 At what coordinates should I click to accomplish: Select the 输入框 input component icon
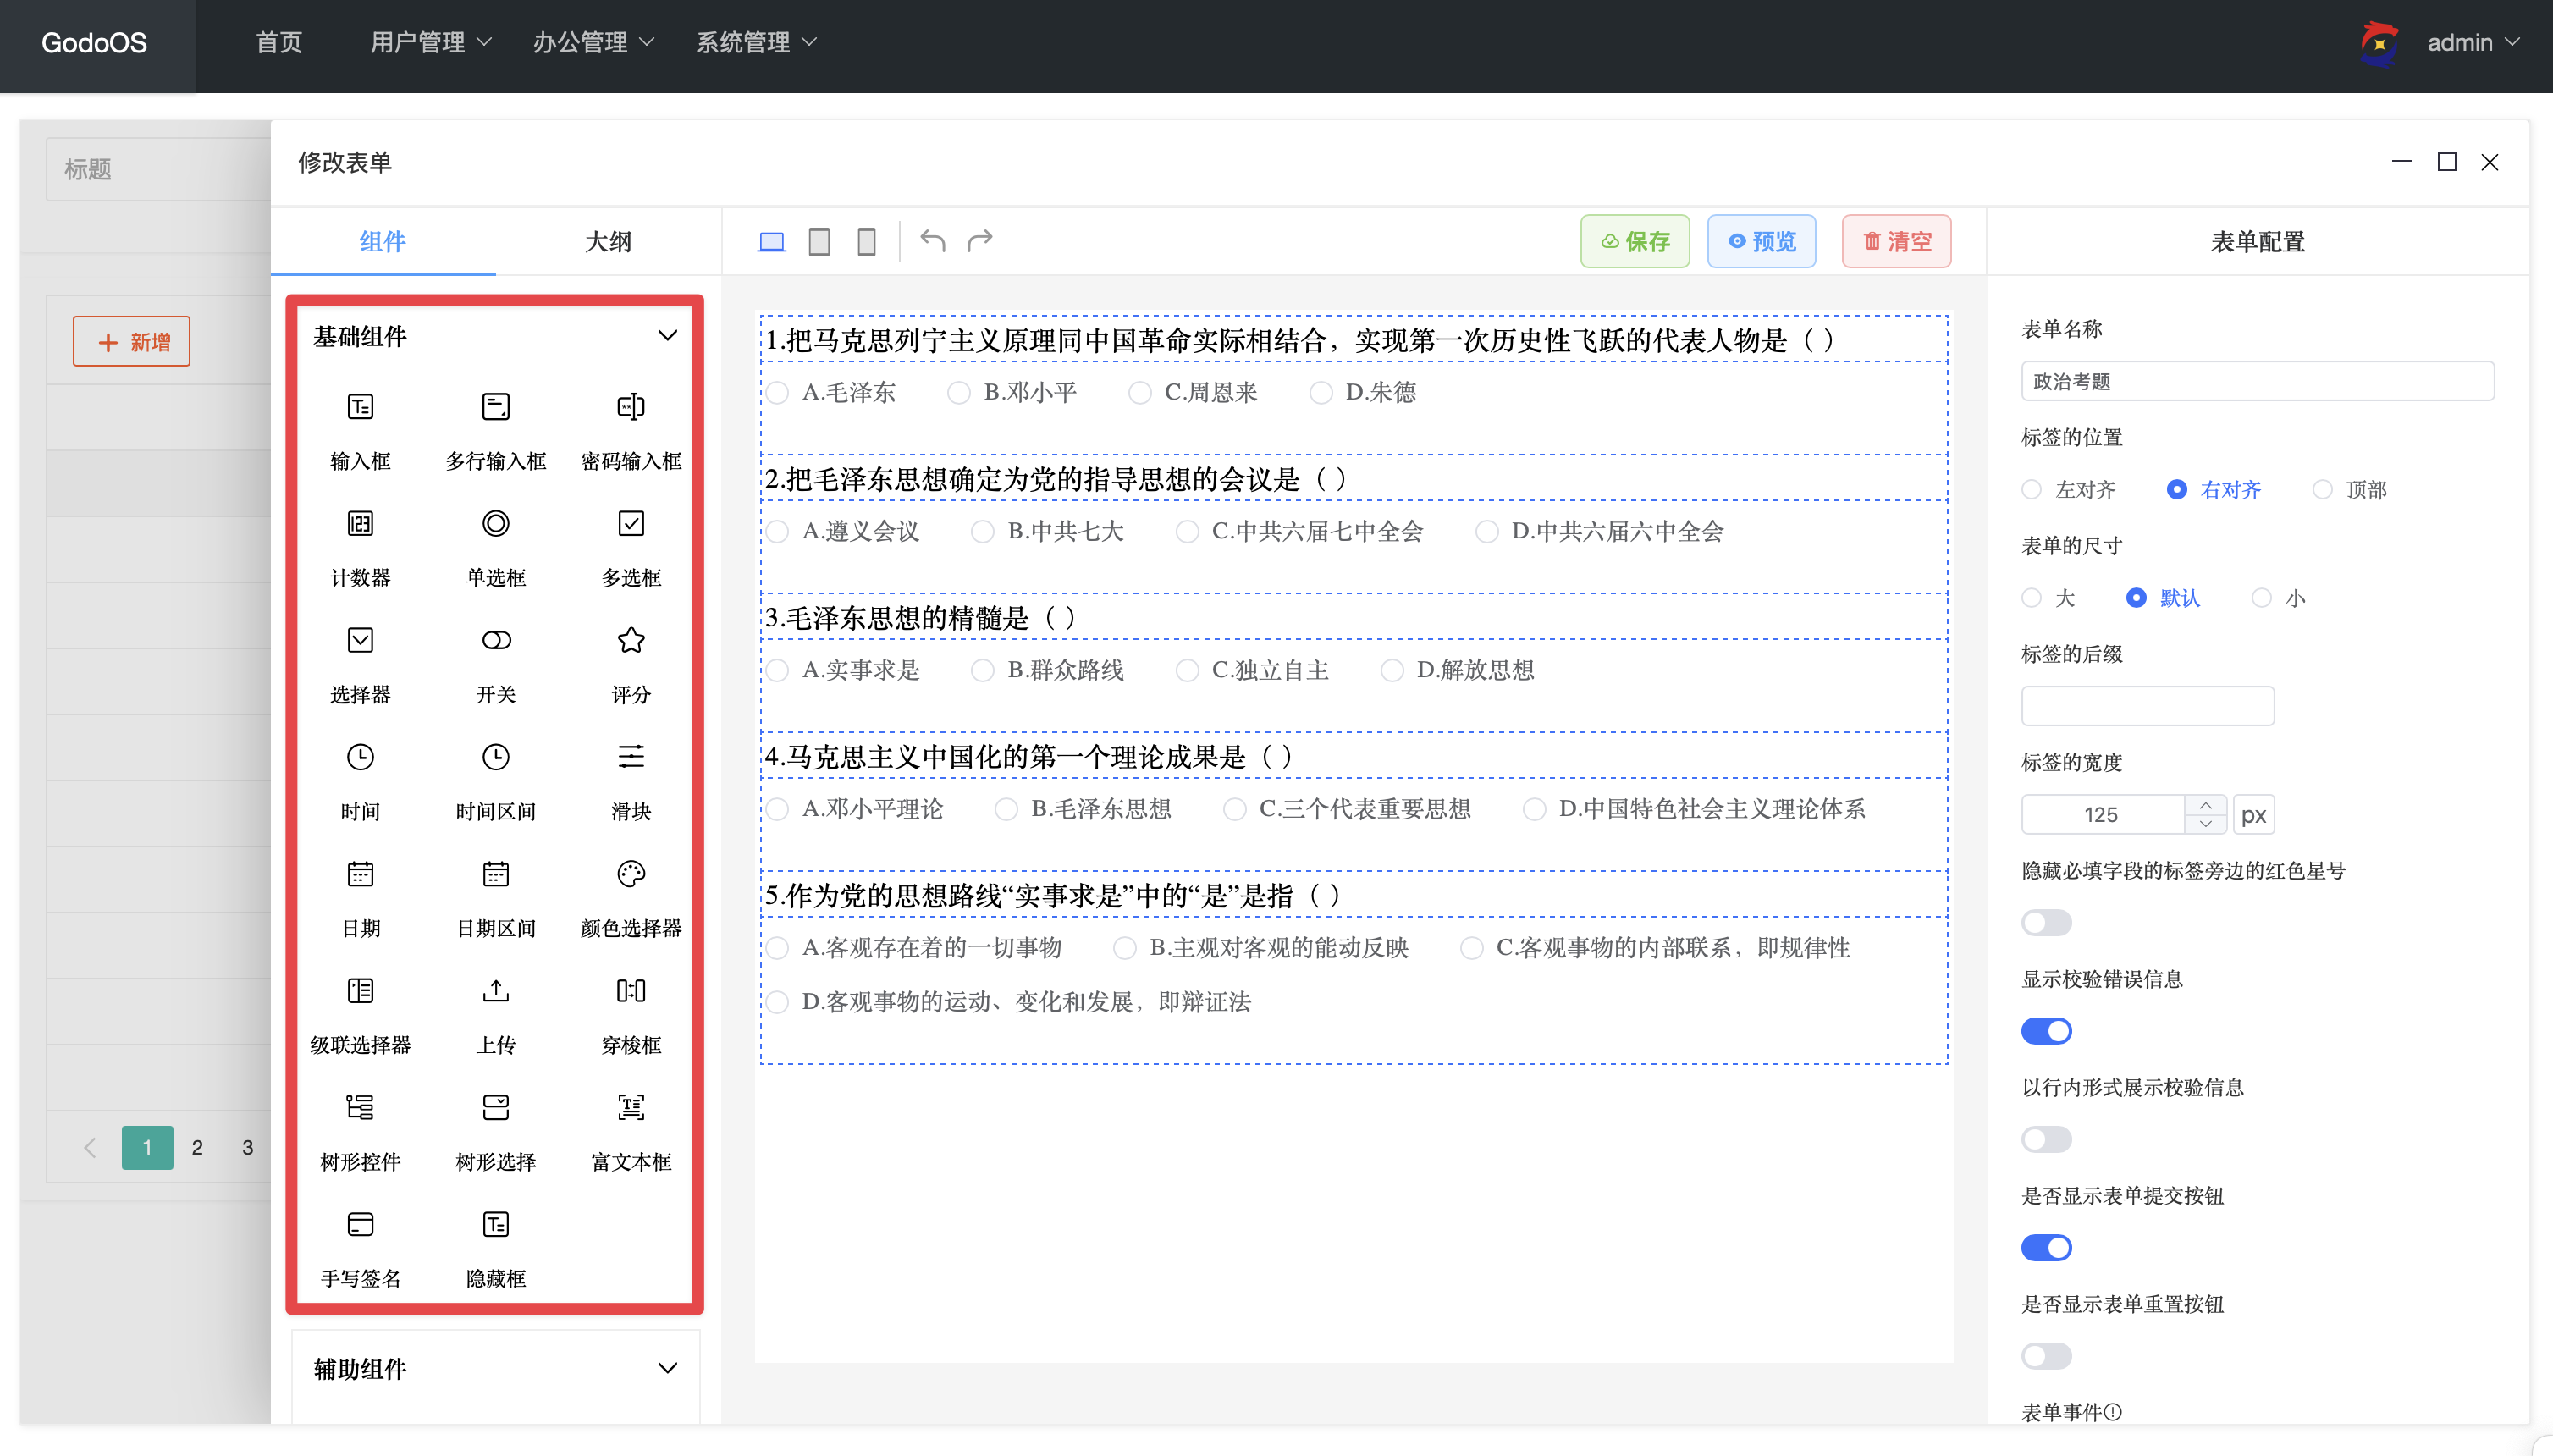pos(360,407)
